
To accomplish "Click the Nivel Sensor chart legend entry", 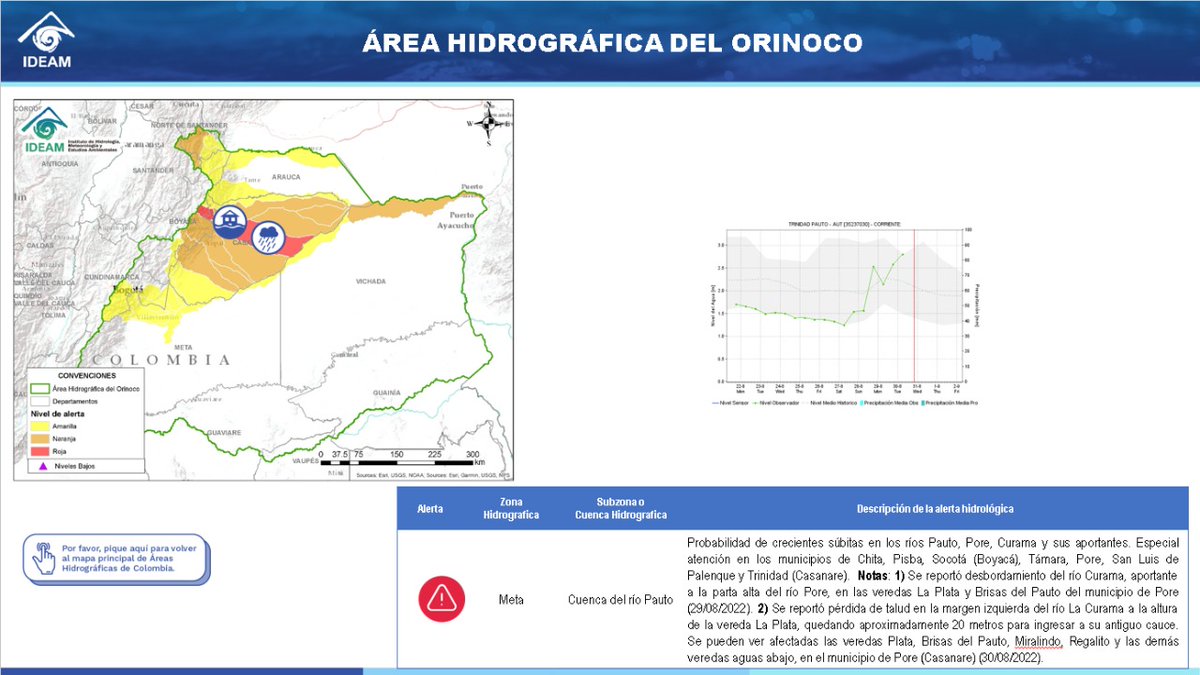I will point(730,403).
